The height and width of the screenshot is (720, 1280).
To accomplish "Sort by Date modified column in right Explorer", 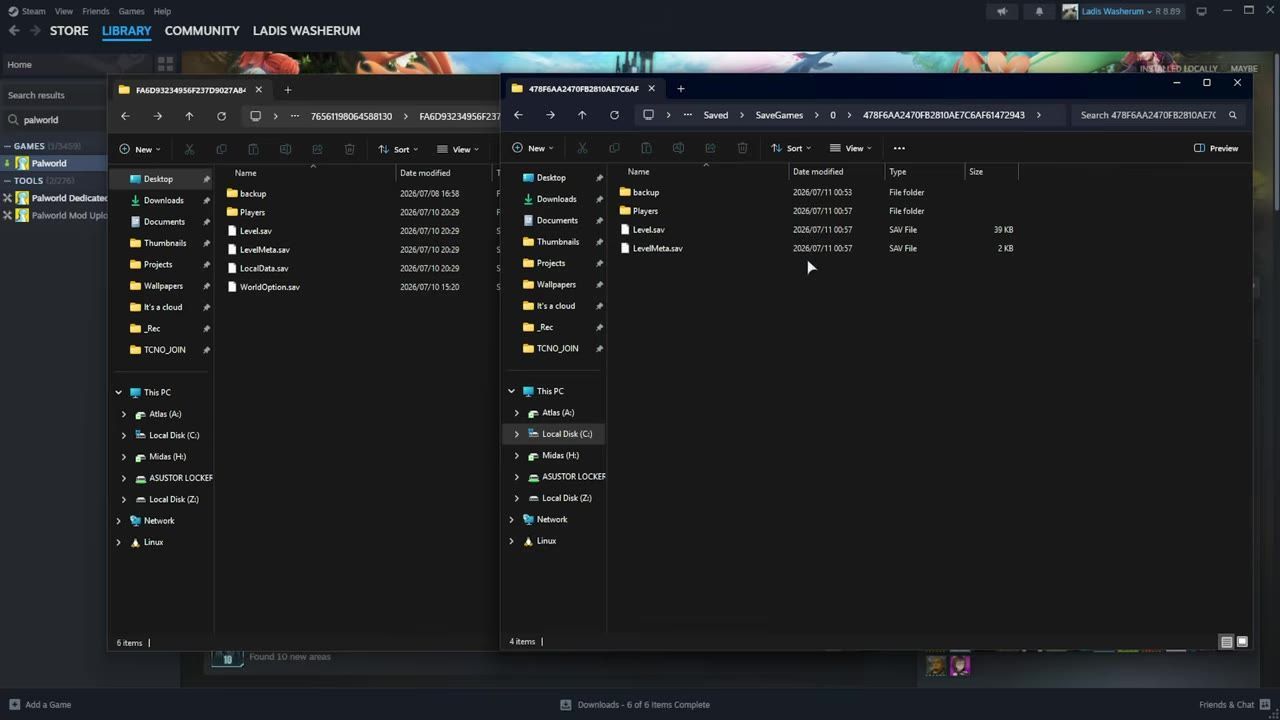I will point(818,171).
